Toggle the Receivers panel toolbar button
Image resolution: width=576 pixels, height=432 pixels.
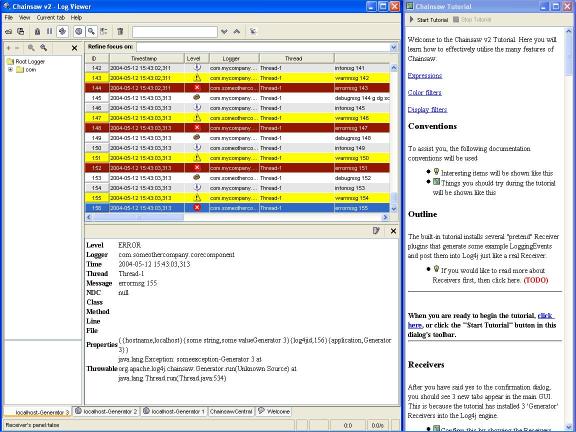click(x=62, y=32)
